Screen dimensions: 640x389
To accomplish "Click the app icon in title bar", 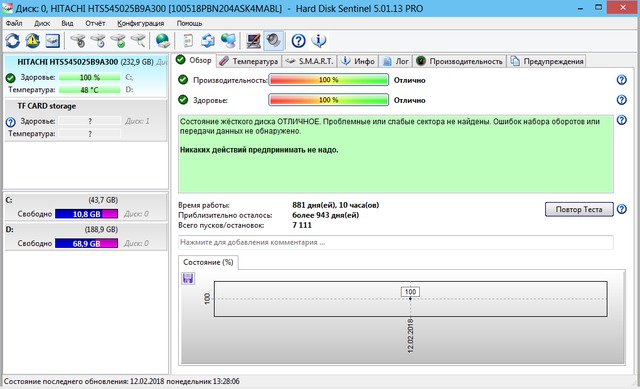I will click(x=7, y=8).
